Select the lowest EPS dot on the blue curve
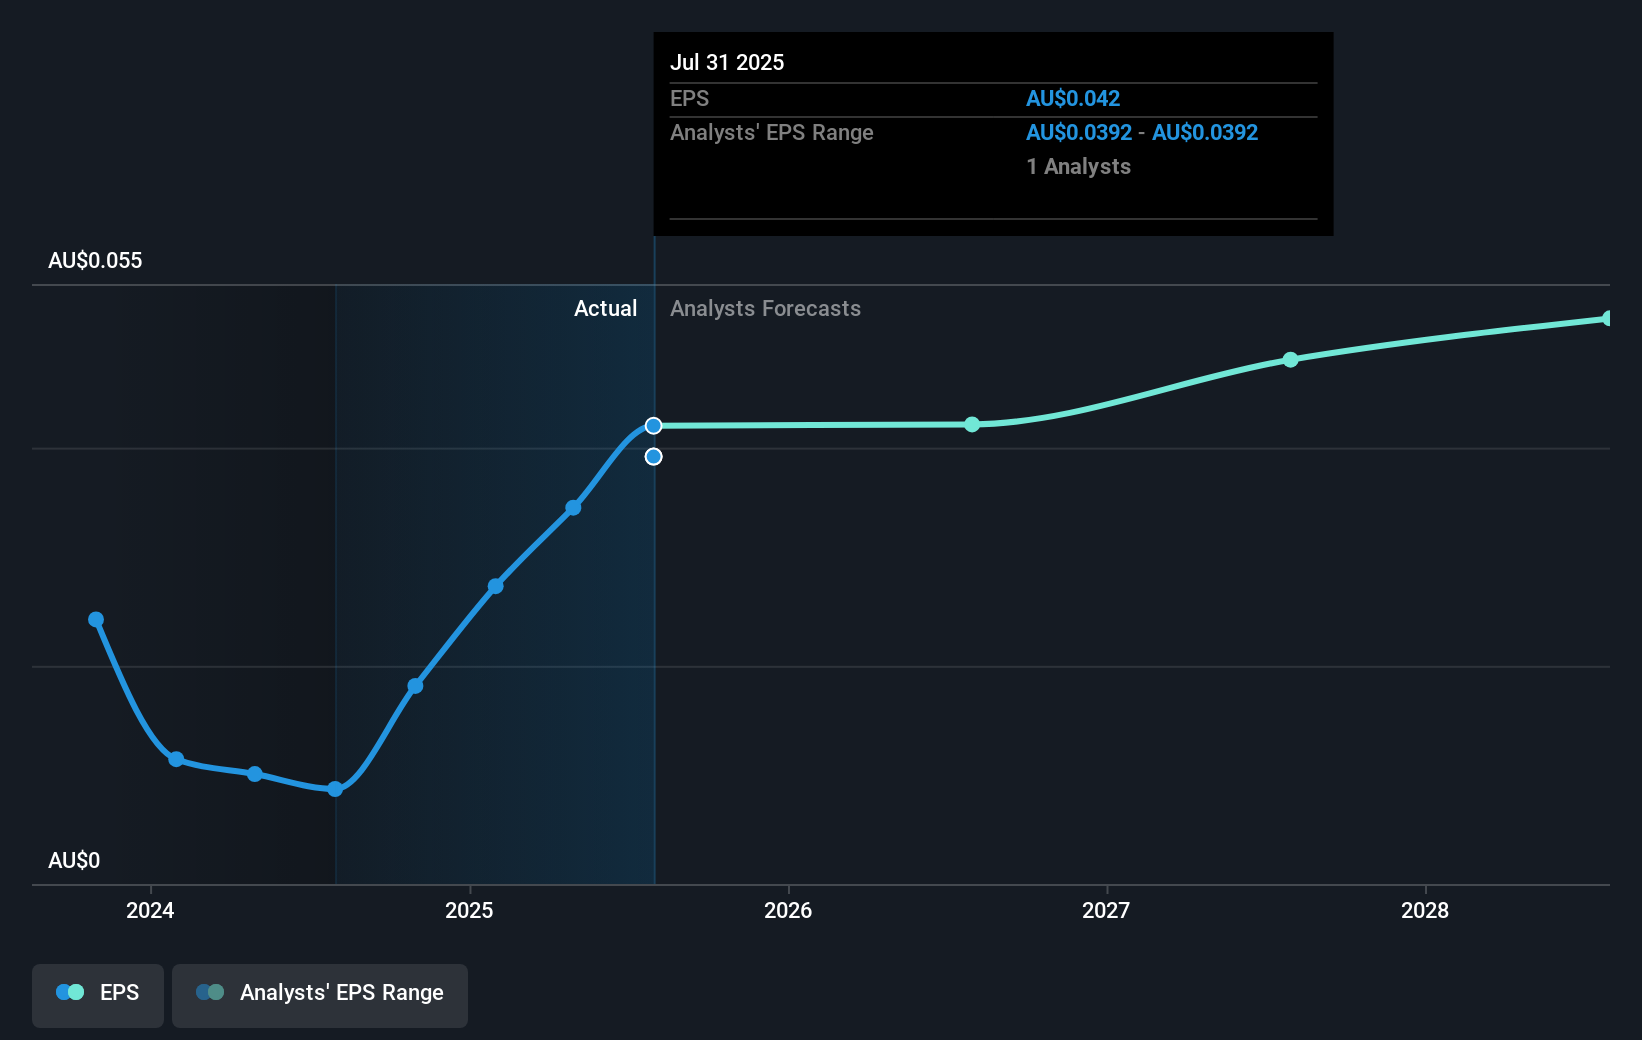The height and width of the screenshot is (1040, 1642). point(334,789)
